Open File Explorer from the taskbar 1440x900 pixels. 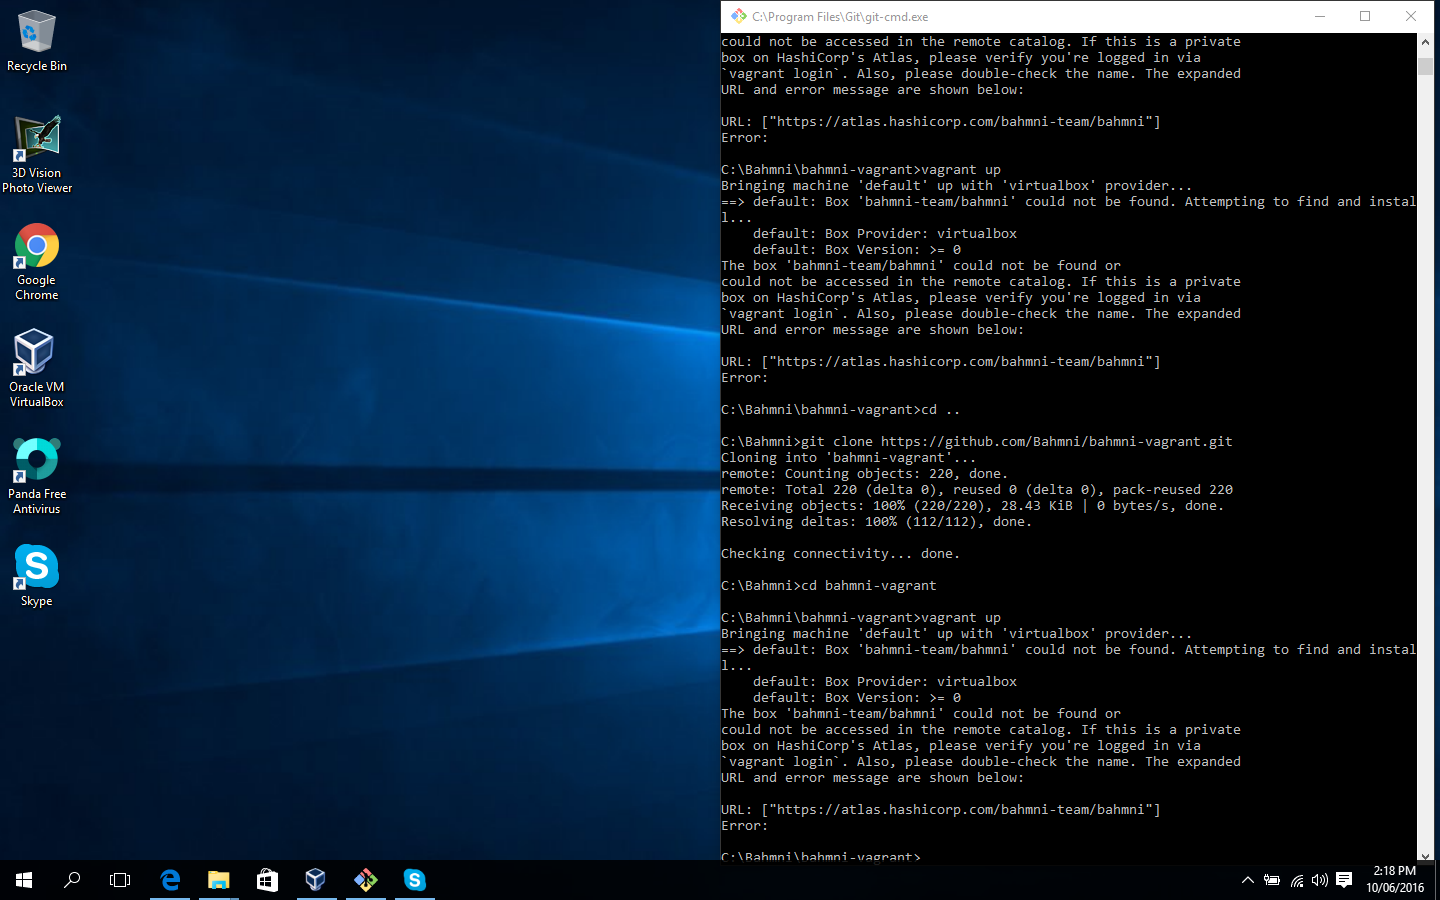click(218, 880)
